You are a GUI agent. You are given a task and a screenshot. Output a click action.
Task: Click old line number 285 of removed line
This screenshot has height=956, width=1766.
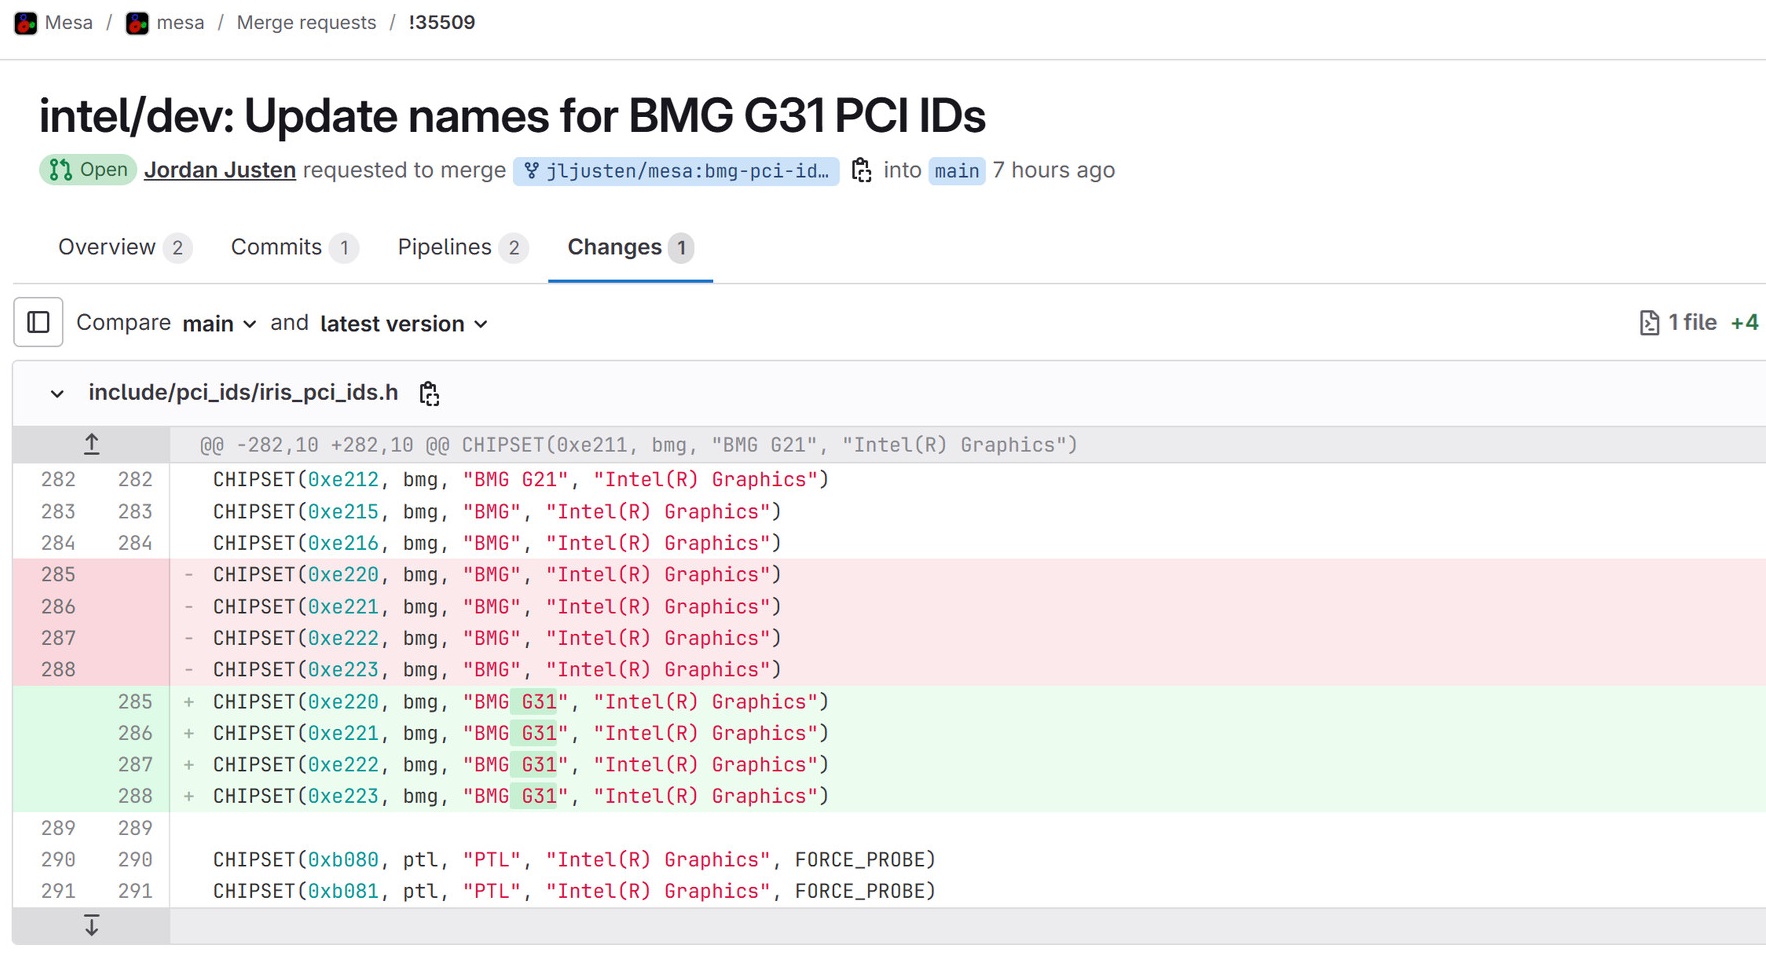tap(58, 575)
